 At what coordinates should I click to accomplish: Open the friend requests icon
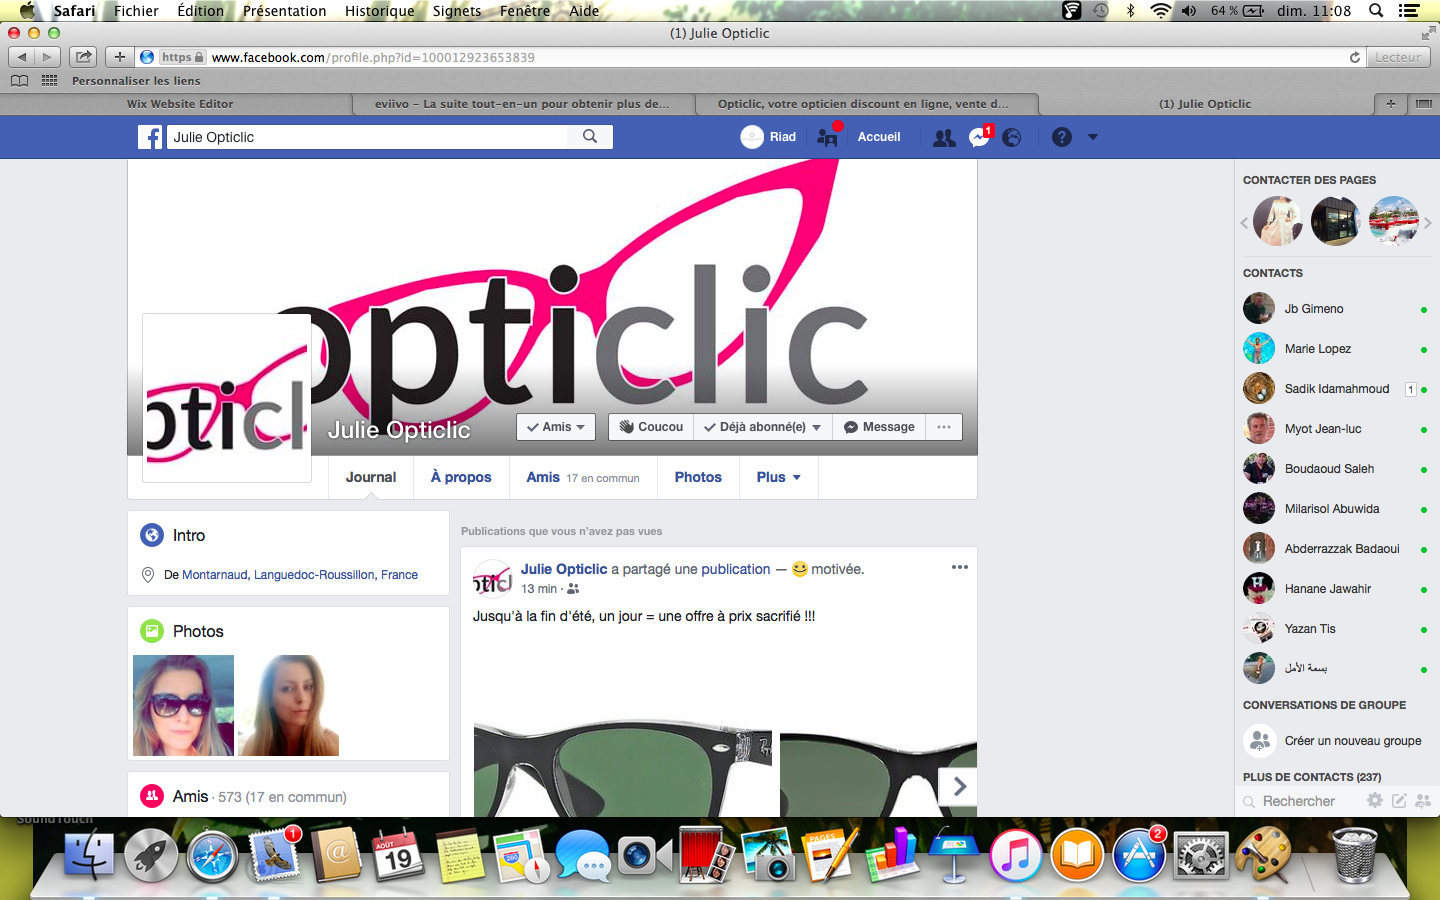943,137
